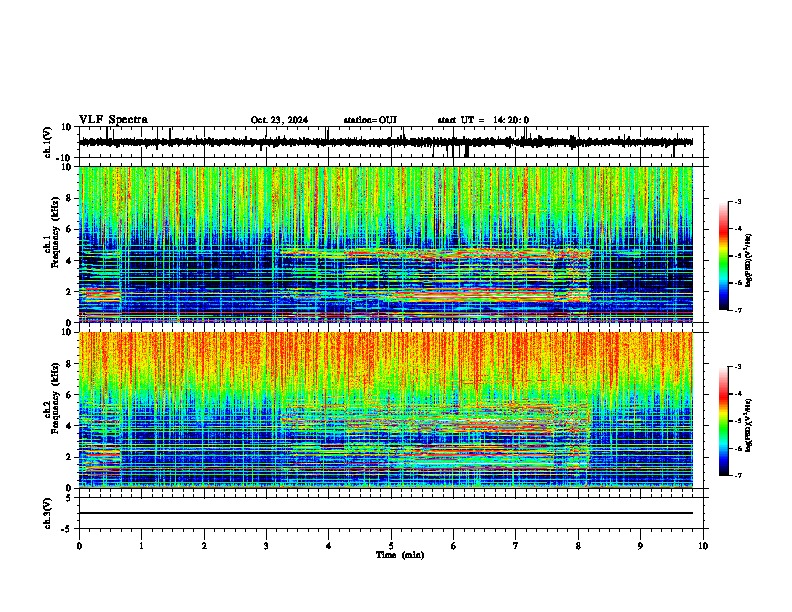This screenshot has width=792, height=612.
Task: Click the '8' kHz tick on ch.2 spectrogram
Action: [70, 364]
